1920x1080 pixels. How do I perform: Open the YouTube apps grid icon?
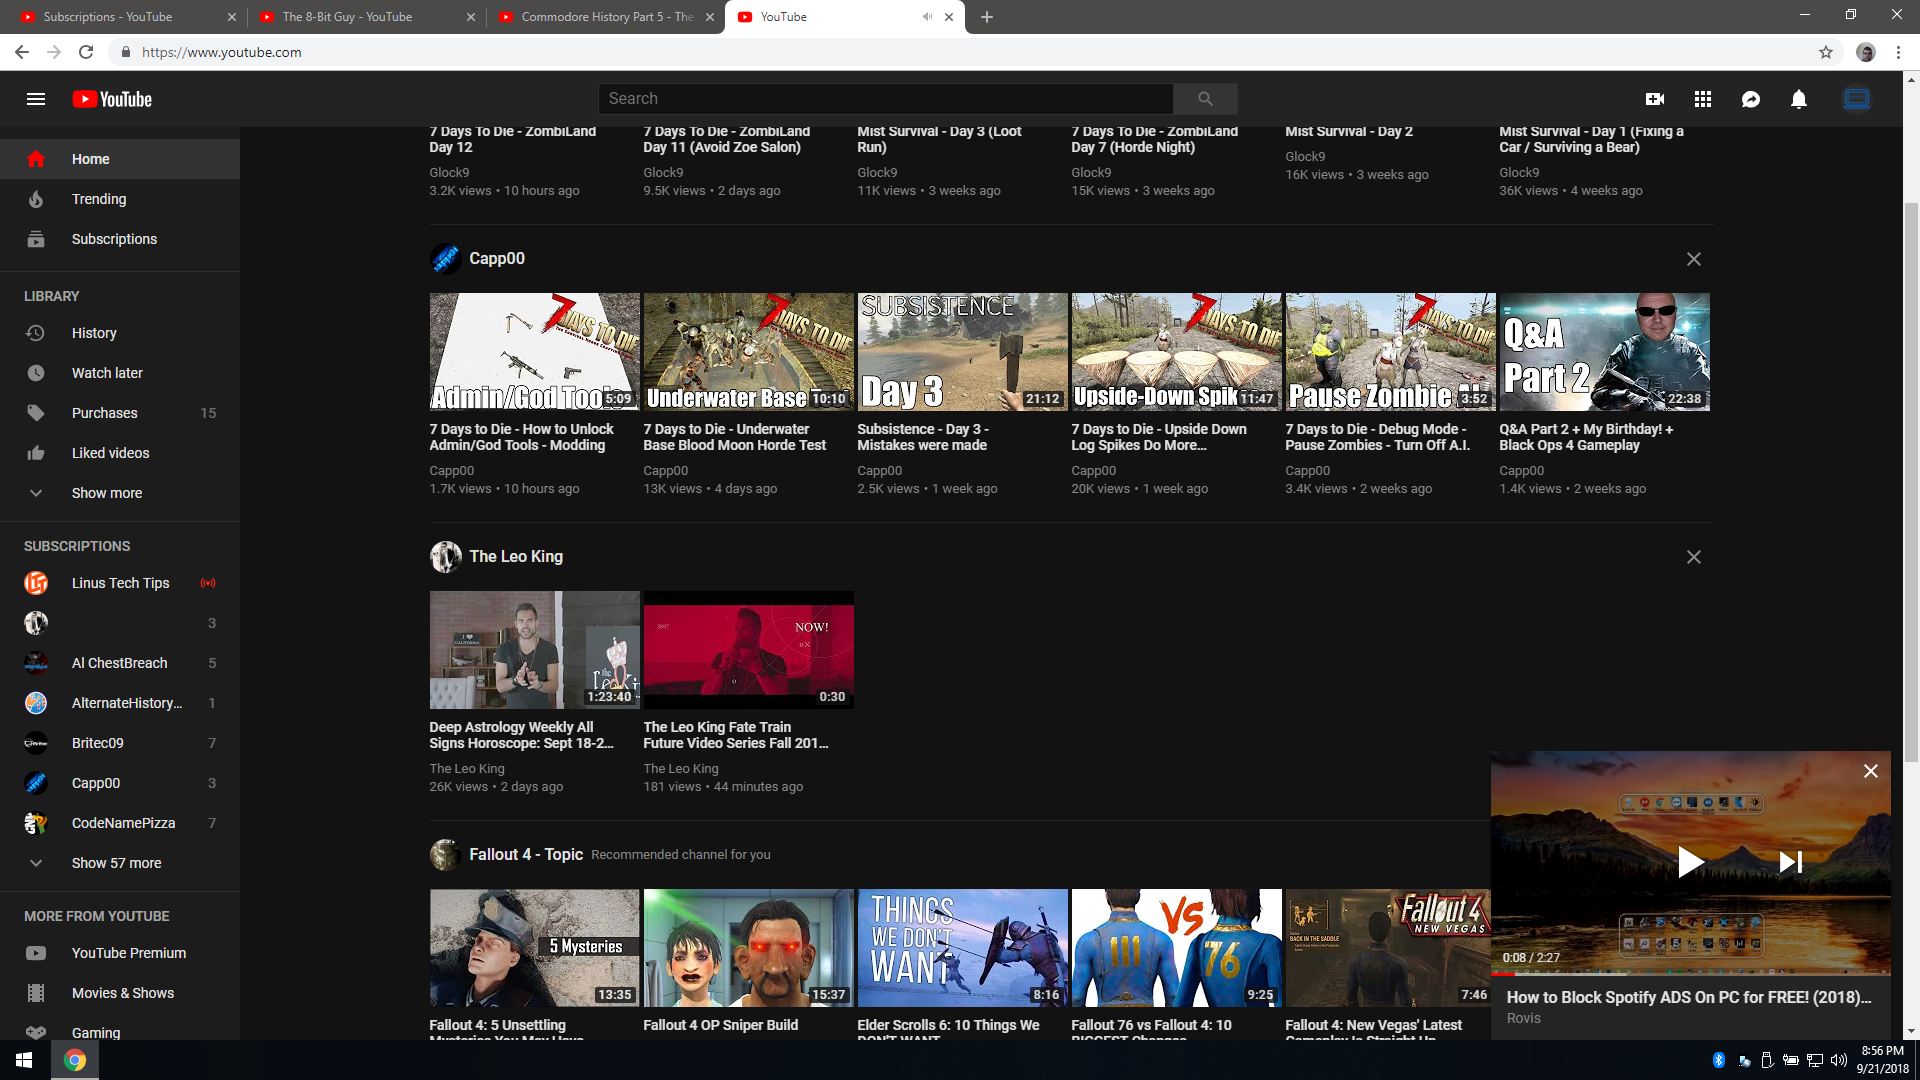[x=1702, y=98]
